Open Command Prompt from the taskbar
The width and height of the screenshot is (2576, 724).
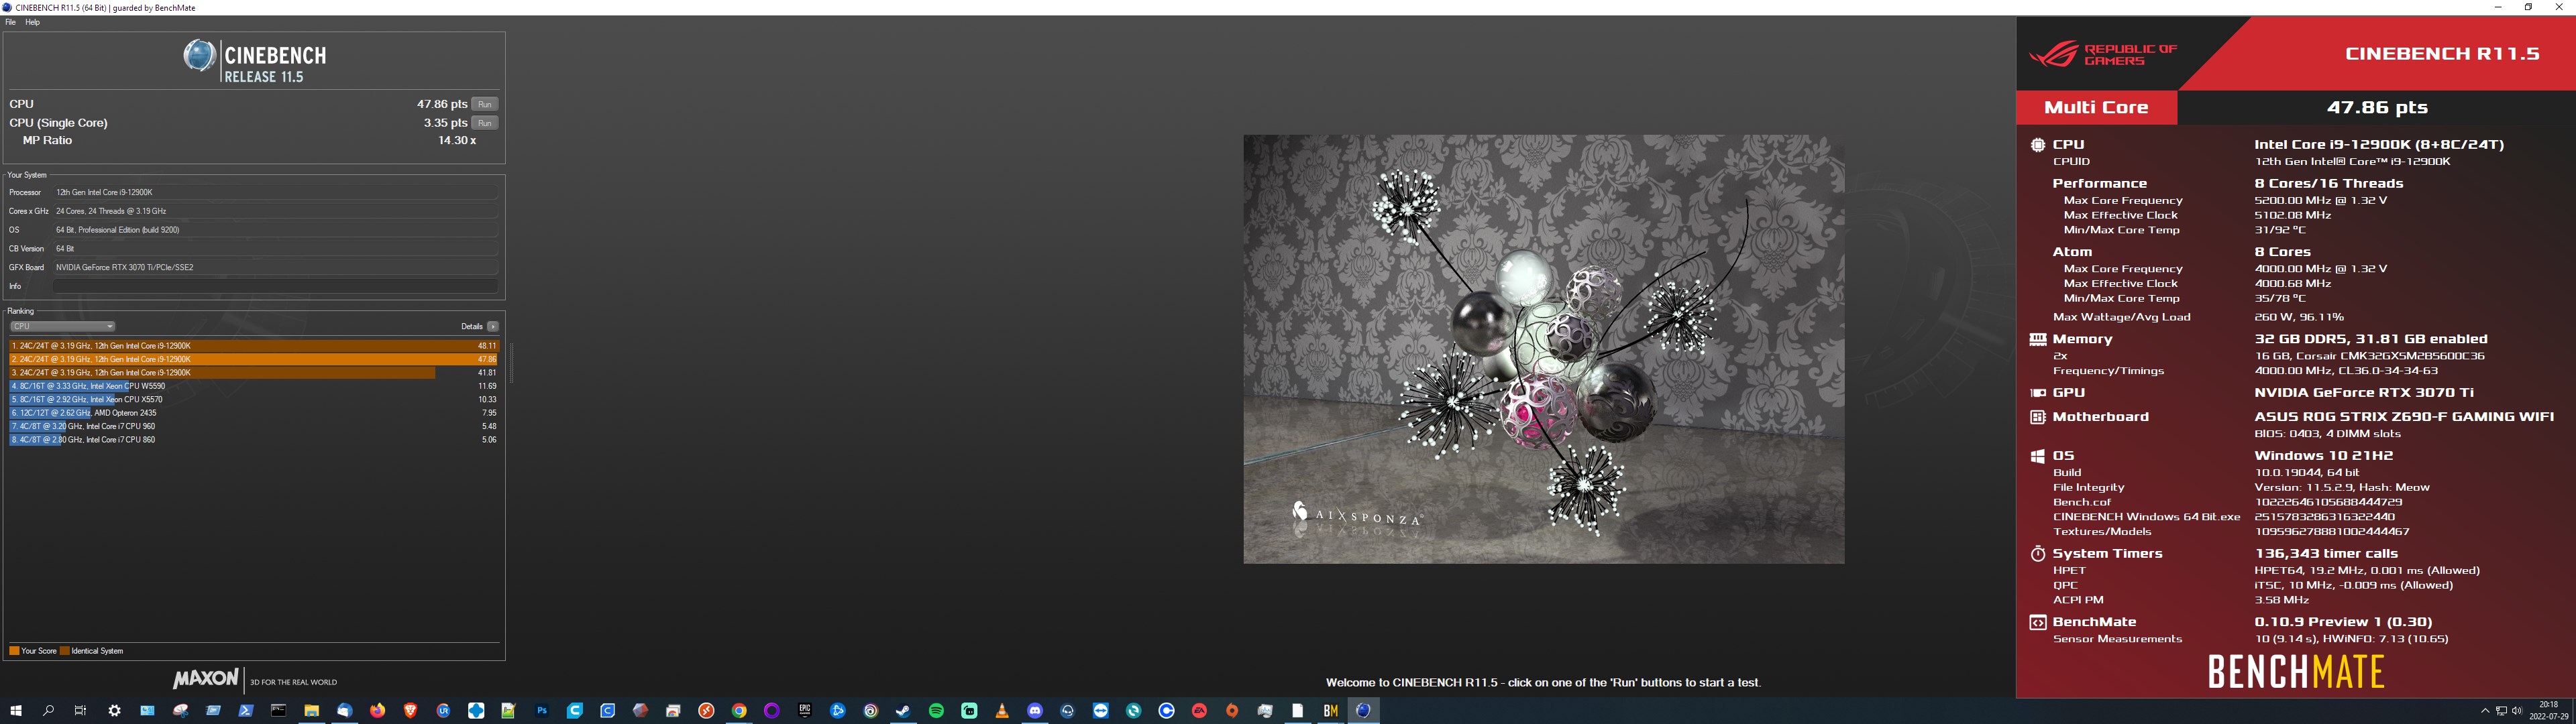(x=278, y=711)
